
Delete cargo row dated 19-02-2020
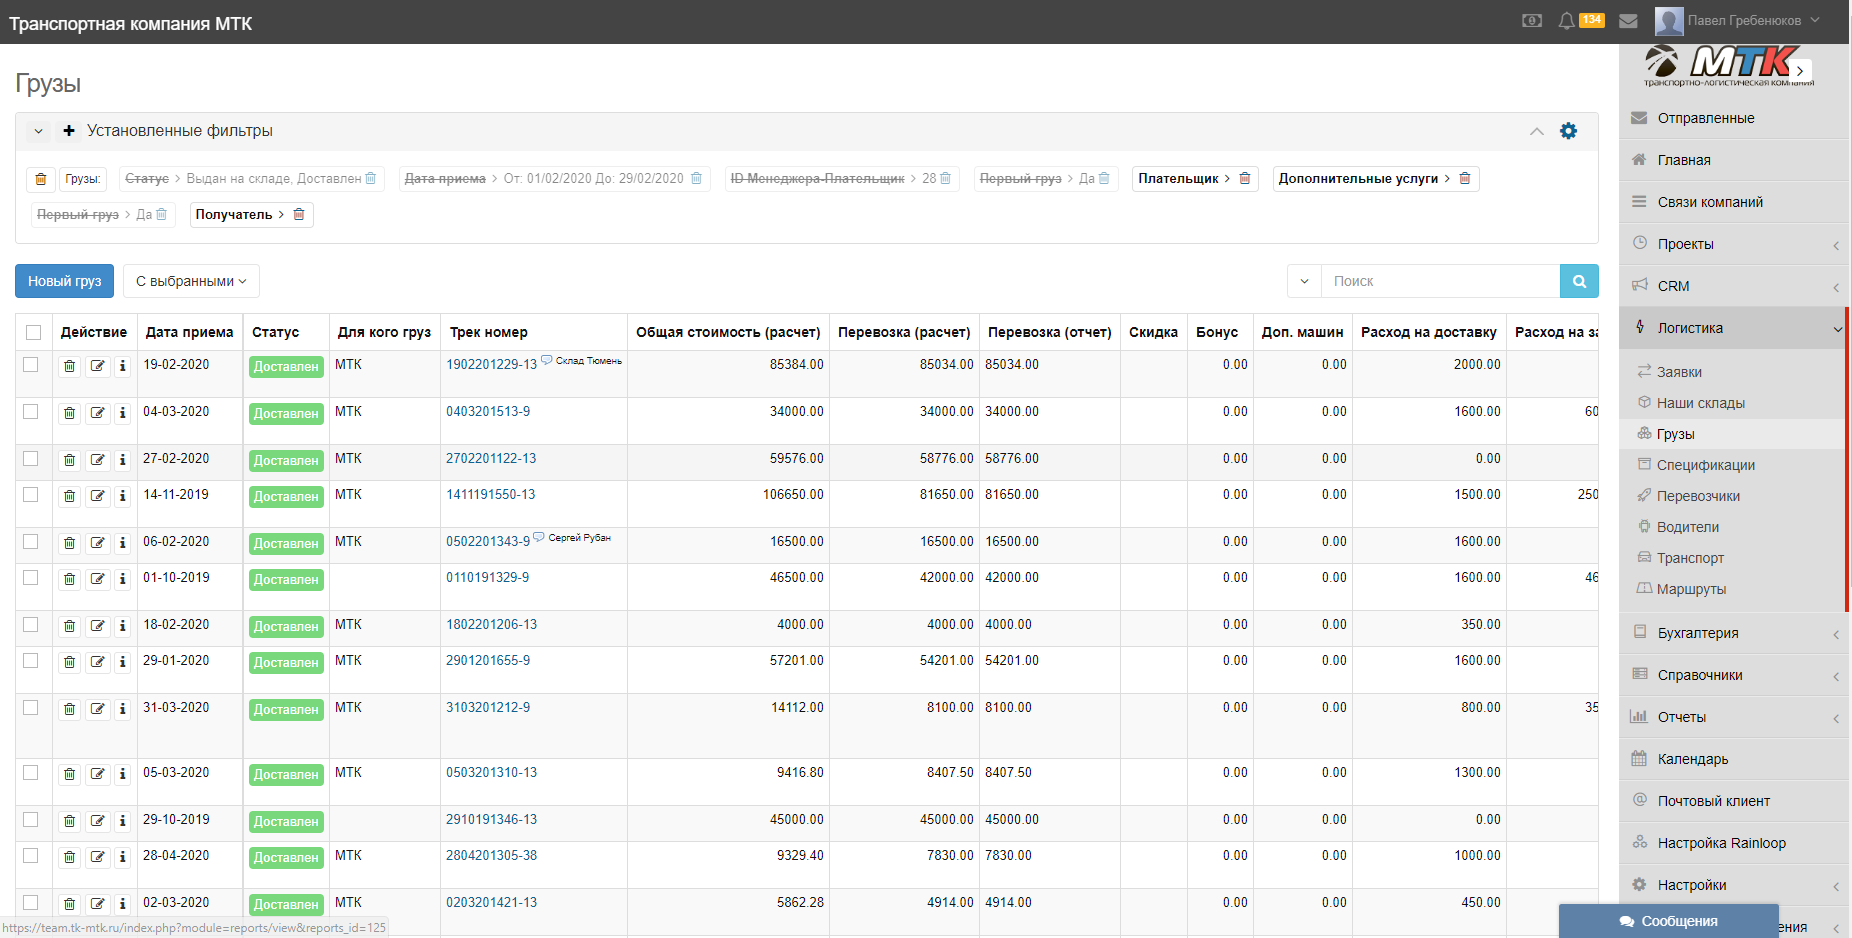[69, 366]
